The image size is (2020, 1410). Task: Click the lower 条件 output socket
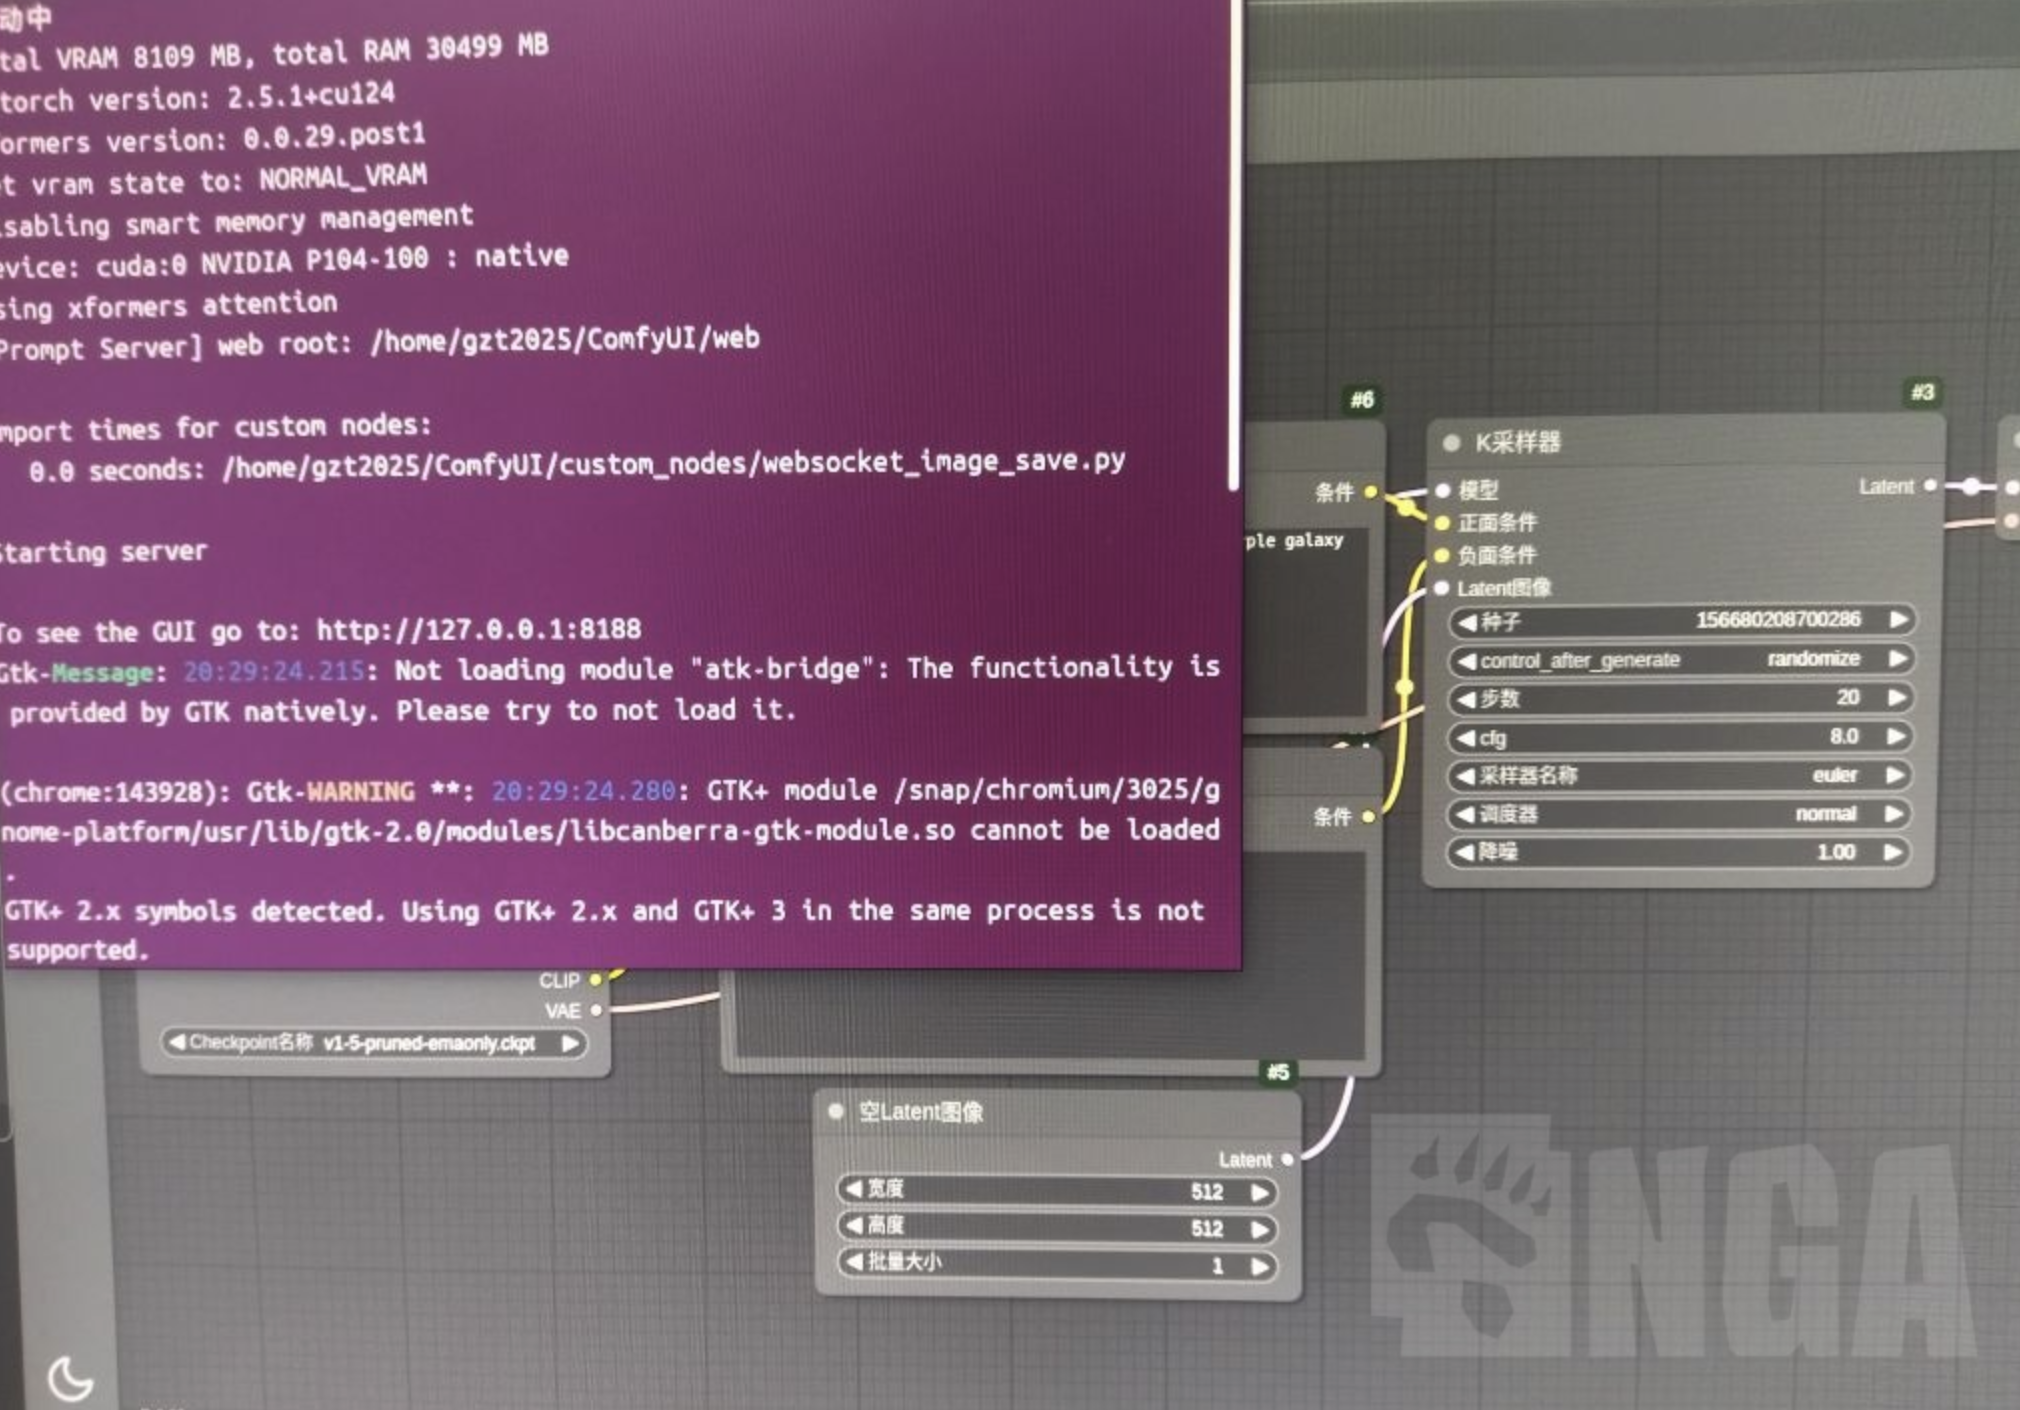pyautogui.click(x=1368, y=816)
